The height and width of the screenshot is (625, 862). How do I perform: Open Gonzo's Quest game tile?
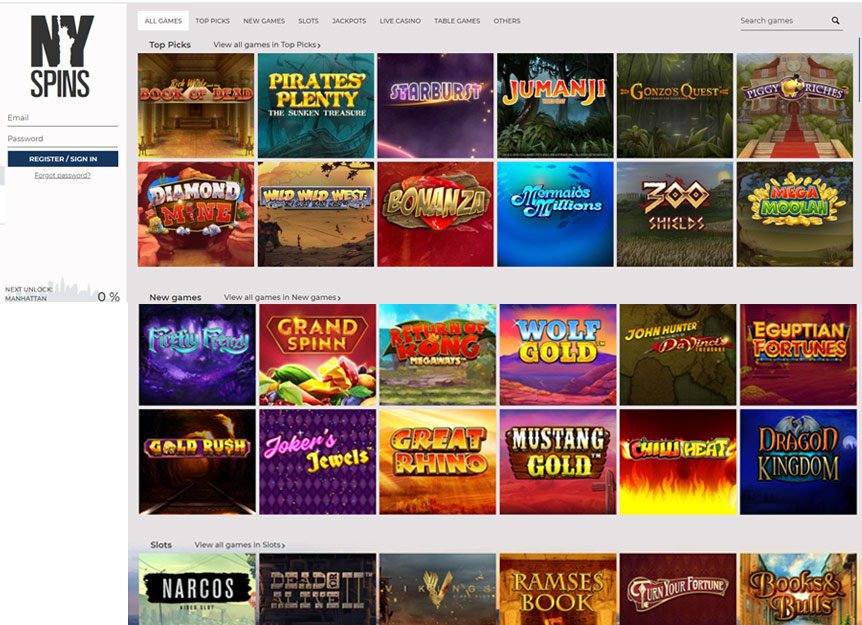pyautogui.click(x=675, y=106)
